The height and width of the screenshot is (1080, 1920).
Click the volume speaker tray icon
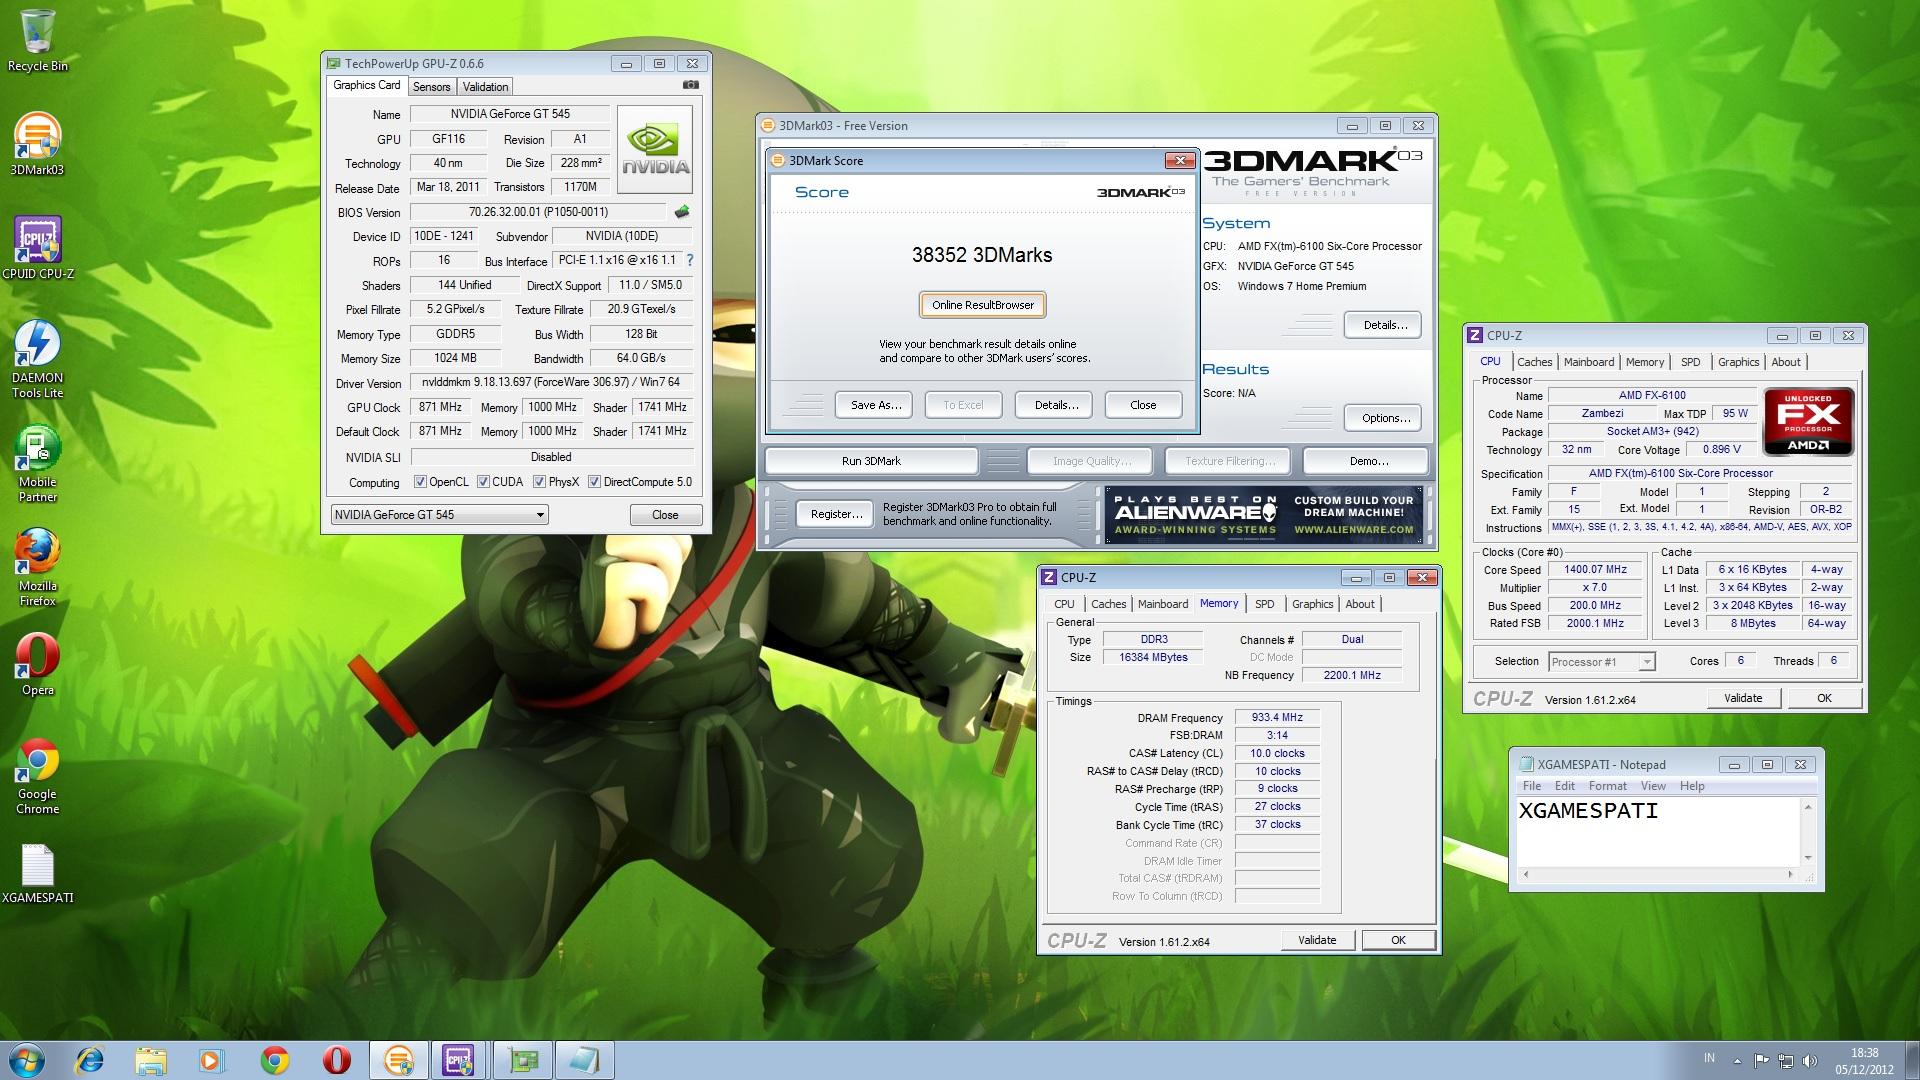[x=1811, y=1060]
